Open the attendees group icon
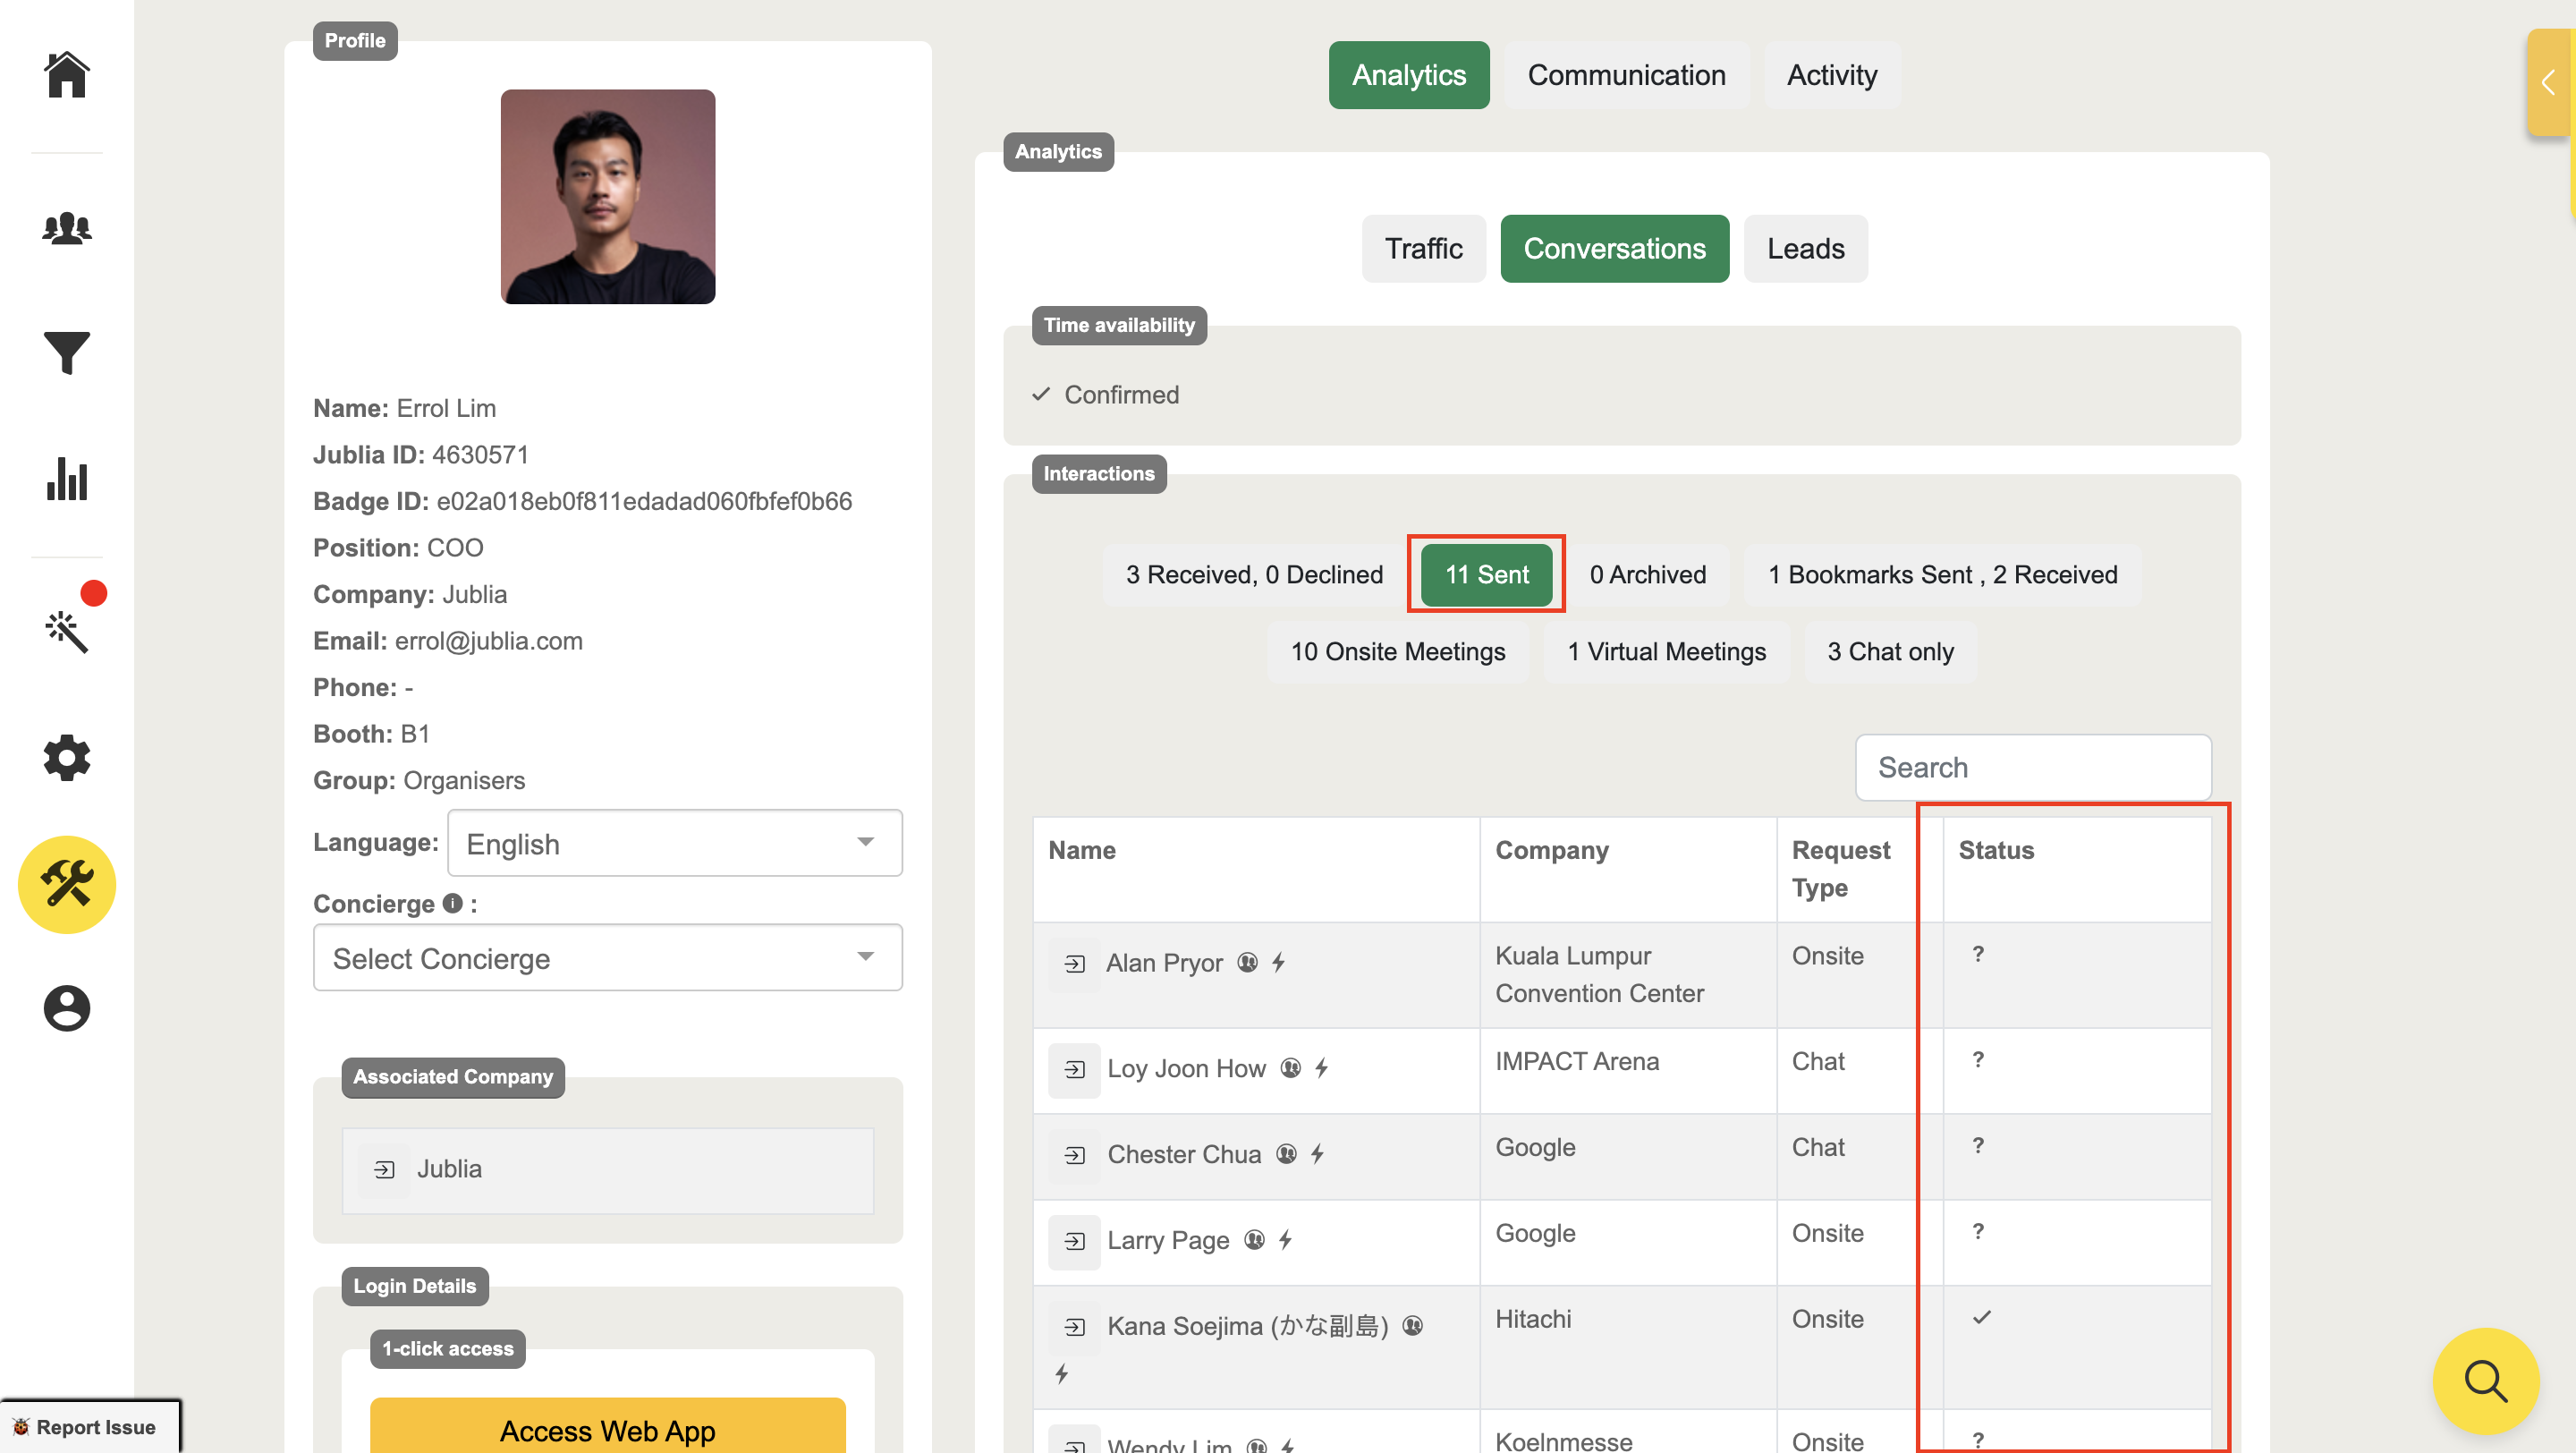 67,228
